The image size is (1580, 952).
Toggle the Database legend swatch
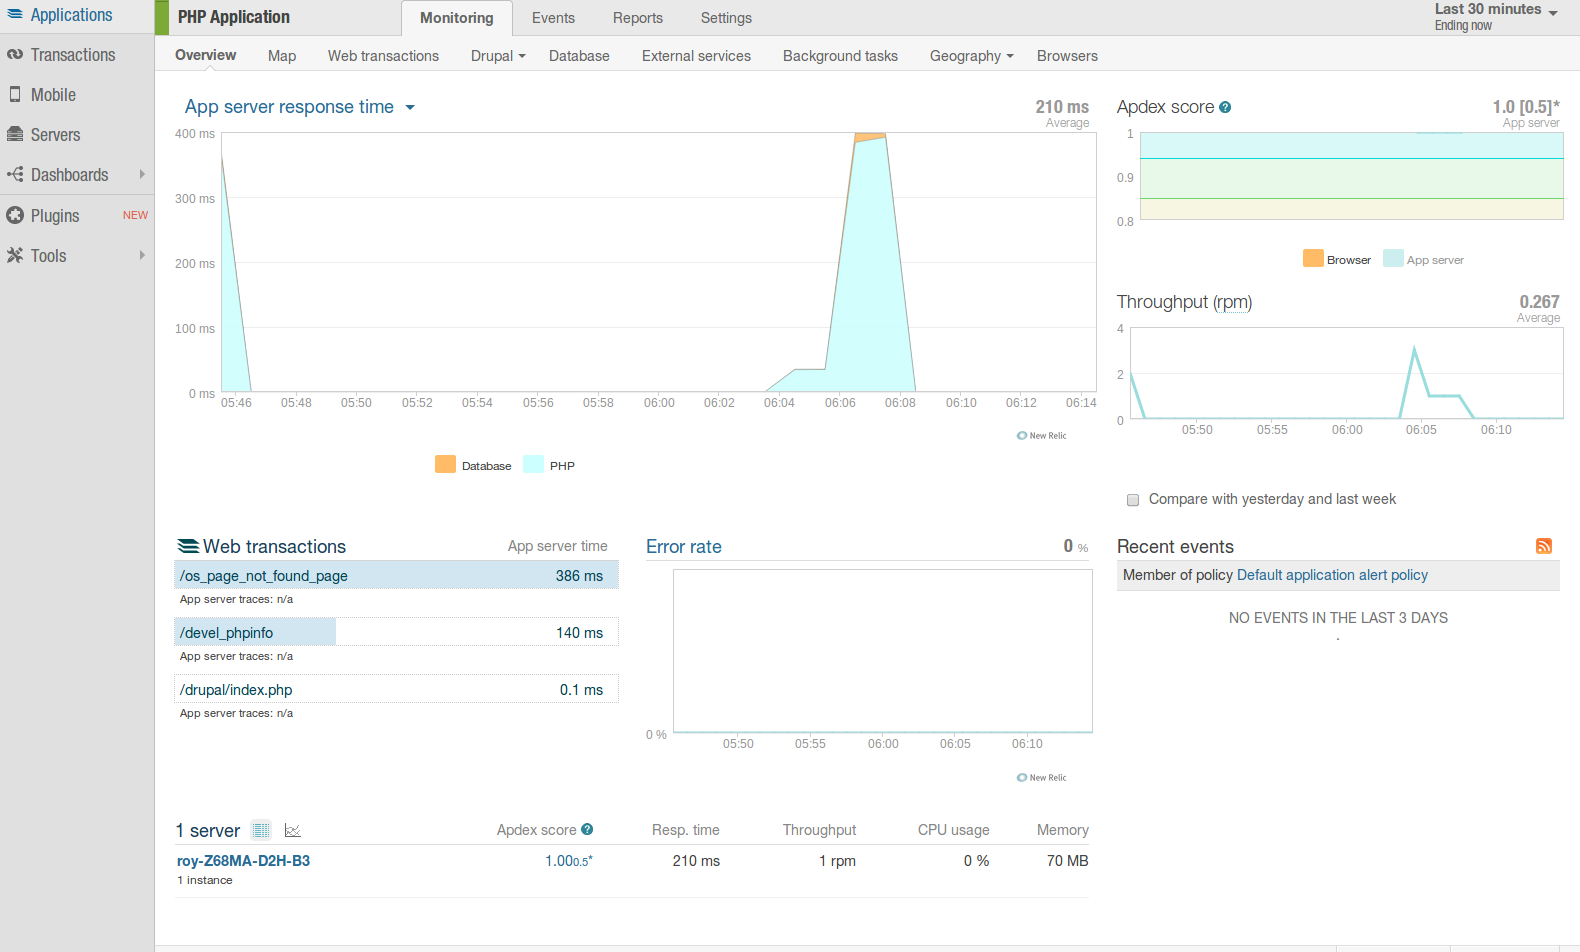coord(445,464)
